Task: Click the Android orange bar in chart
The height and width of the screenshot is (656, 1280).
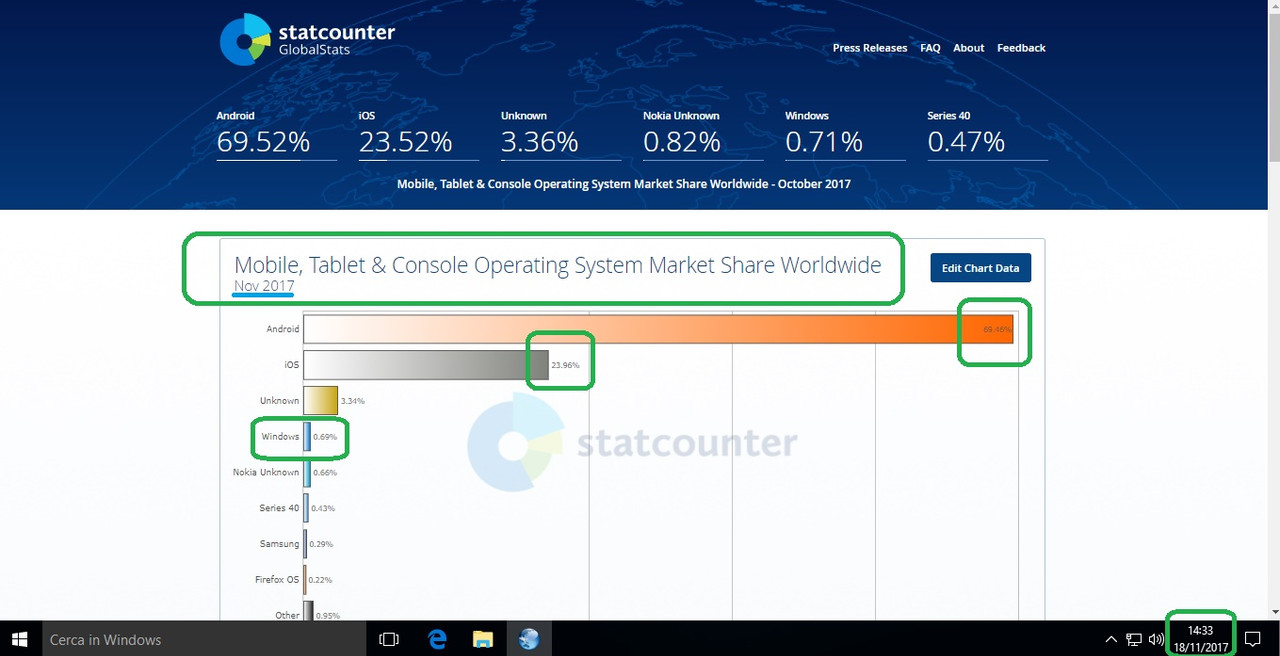Action: click(658, 329)
